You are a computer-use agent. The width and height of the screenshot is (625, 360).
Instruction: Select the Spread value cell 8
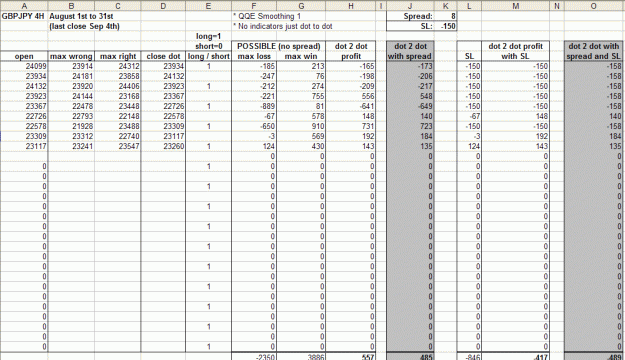445,16
